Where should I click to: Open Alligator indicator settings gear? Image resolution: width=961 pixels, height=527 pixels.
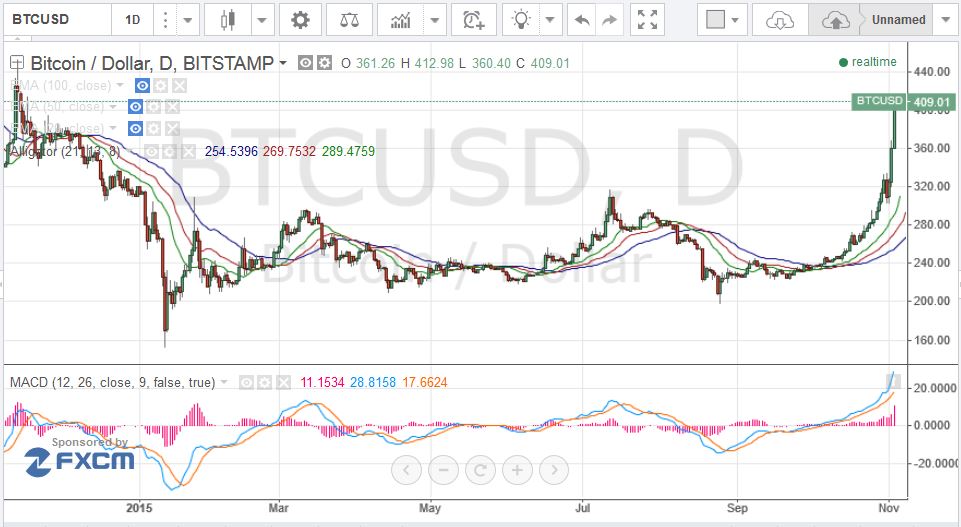click(170, 151)
